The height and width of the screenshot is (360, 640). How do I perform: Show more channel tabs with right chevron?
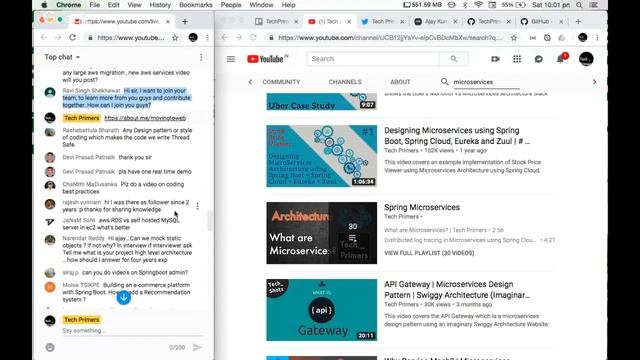coord(594,82)
